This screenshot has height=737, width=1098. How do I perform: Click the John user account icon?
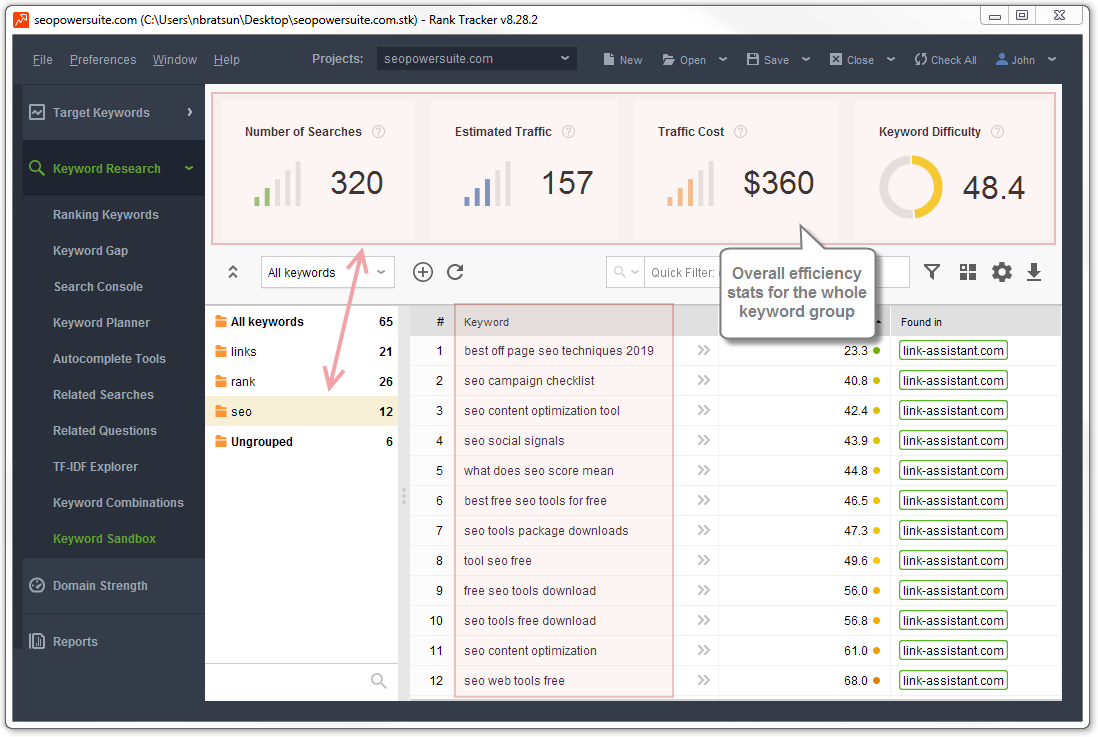[x=1002, y=60]
